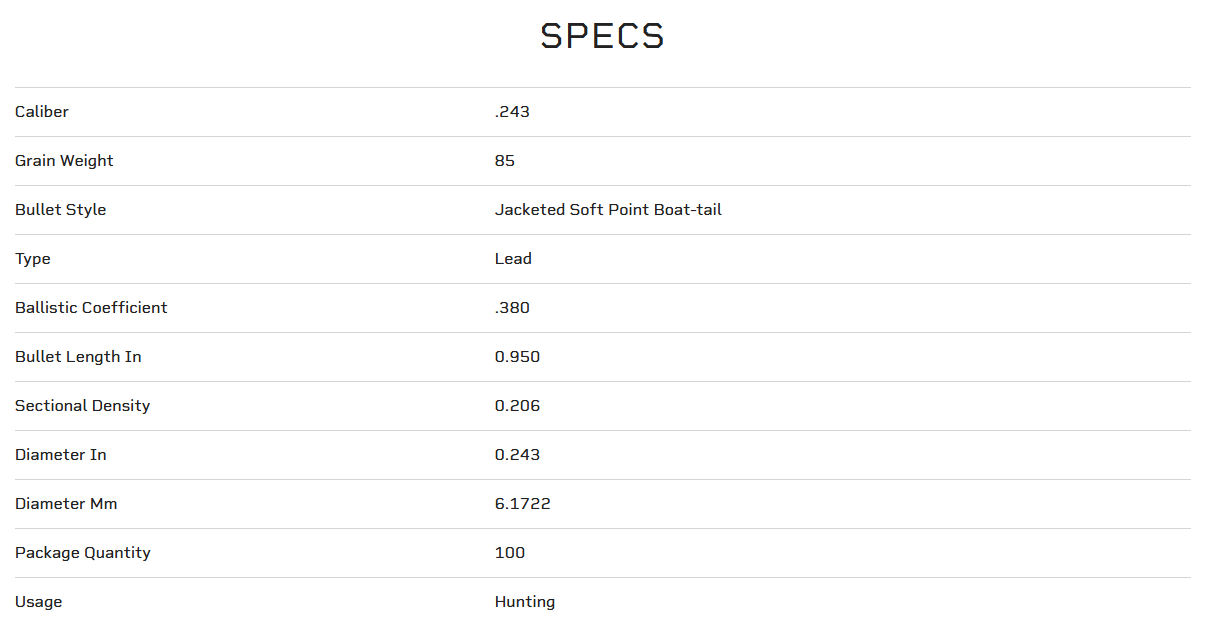The height and width of the screenshot is (621, 1207).
Task: Select the 0.950 bullet length value
Action: pos(517,357)
